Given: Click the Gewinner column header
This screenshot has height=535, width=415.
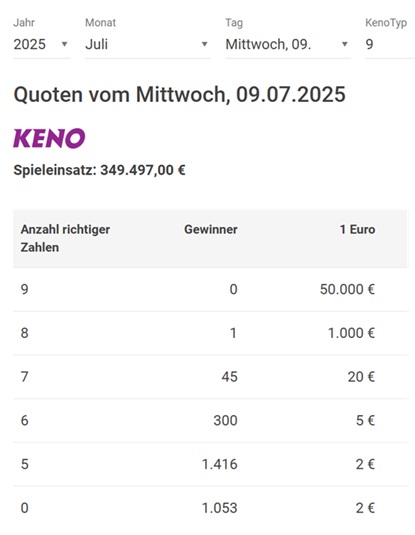Looking at the screenshot, I should pos(211,229).
